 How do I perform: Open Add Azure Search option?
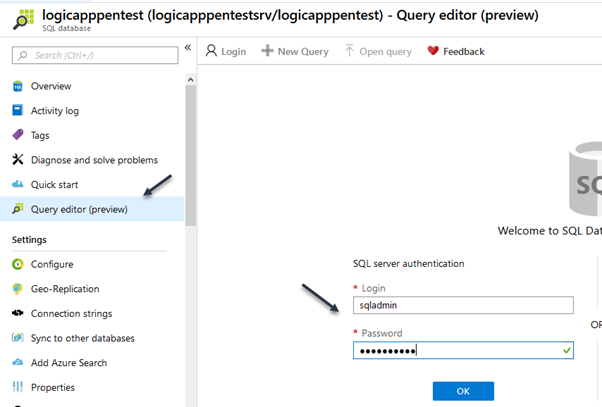click(x=68, y=363)
